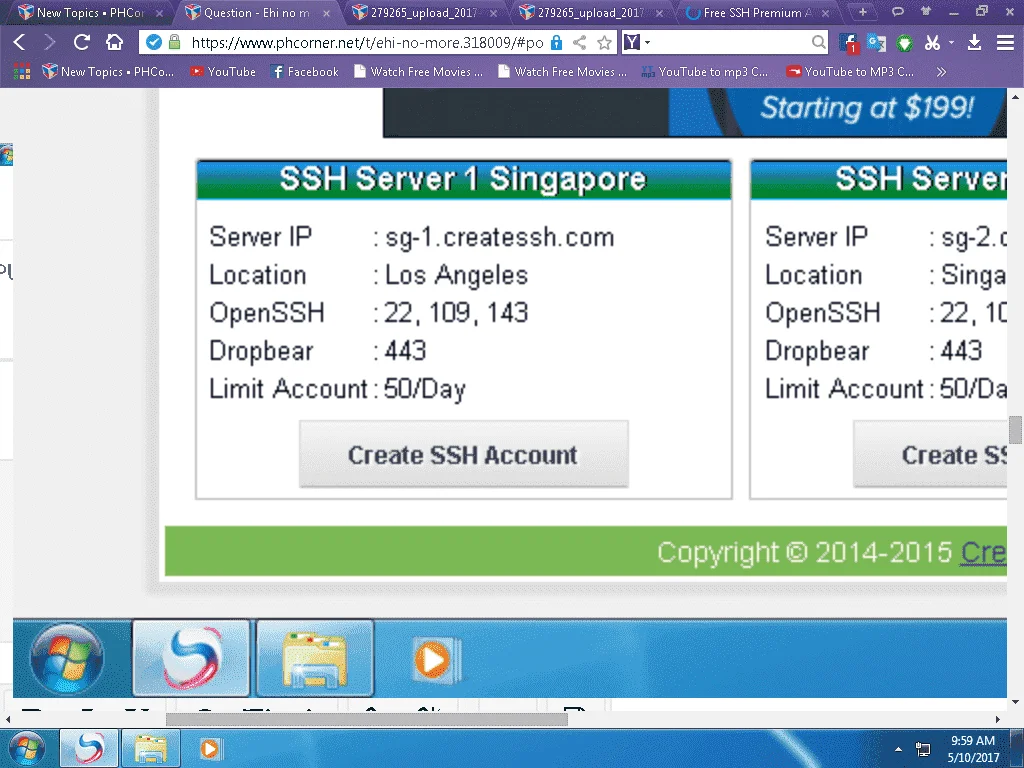Viewport: 1024px width, 768px height.
Task: Open the Facebook notification extension
Action: [x=849, y=43]
